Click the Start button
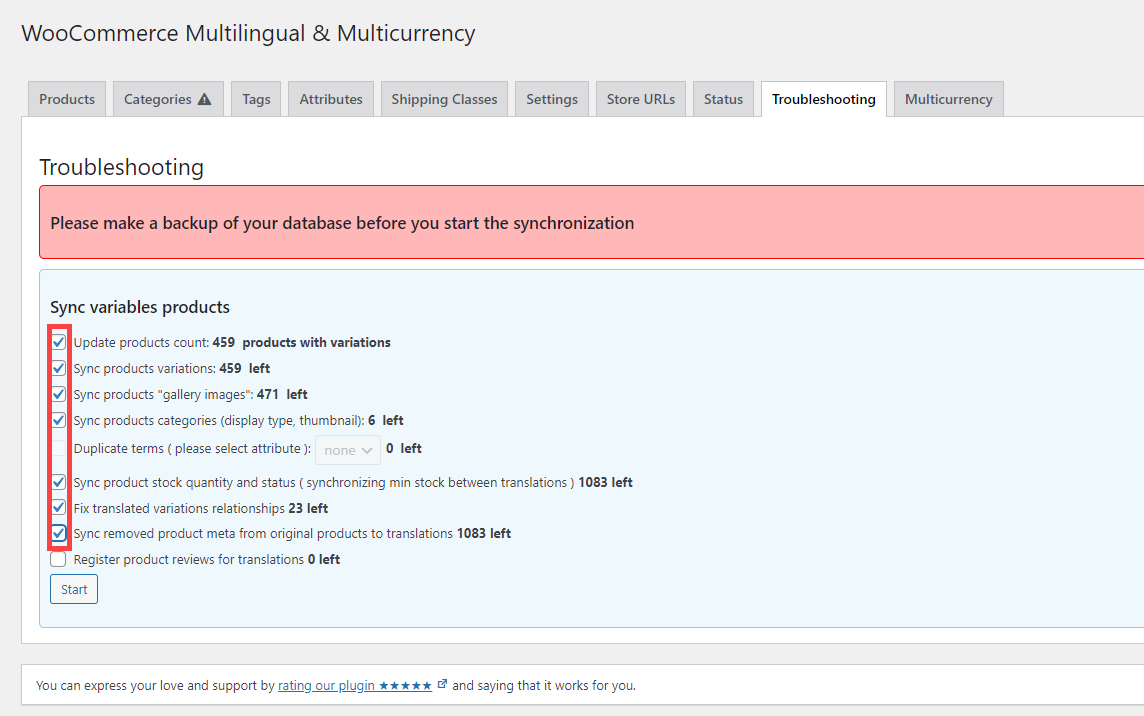This screenshot has height=716, width=1144. [x=74, y=590]
